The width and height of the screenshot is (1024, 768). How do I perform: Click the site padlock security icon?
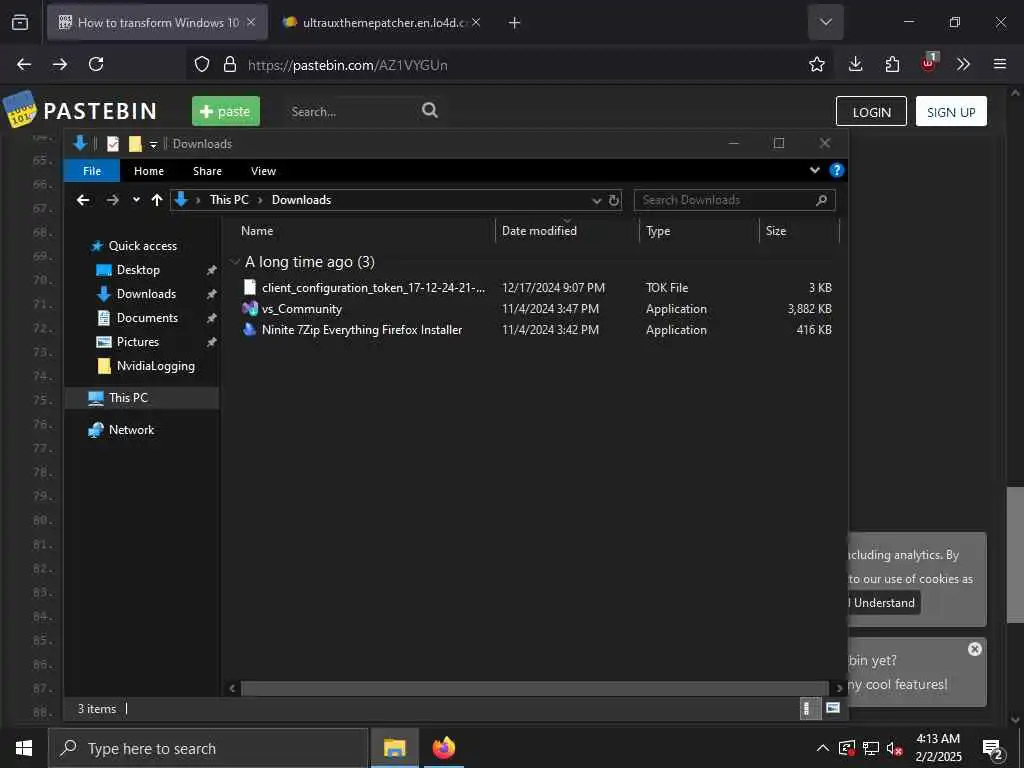pos(230,64)
